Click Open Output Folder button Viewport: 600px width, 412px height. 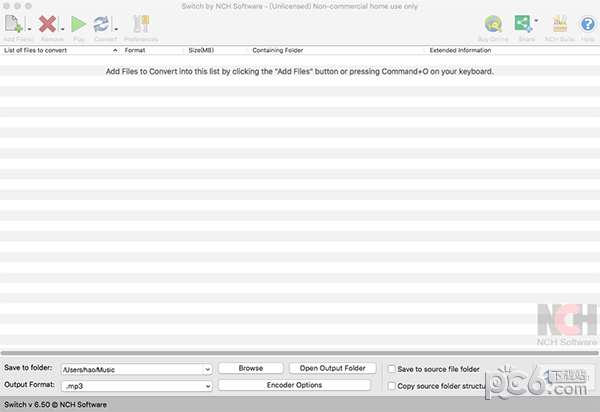click(333, 368)
